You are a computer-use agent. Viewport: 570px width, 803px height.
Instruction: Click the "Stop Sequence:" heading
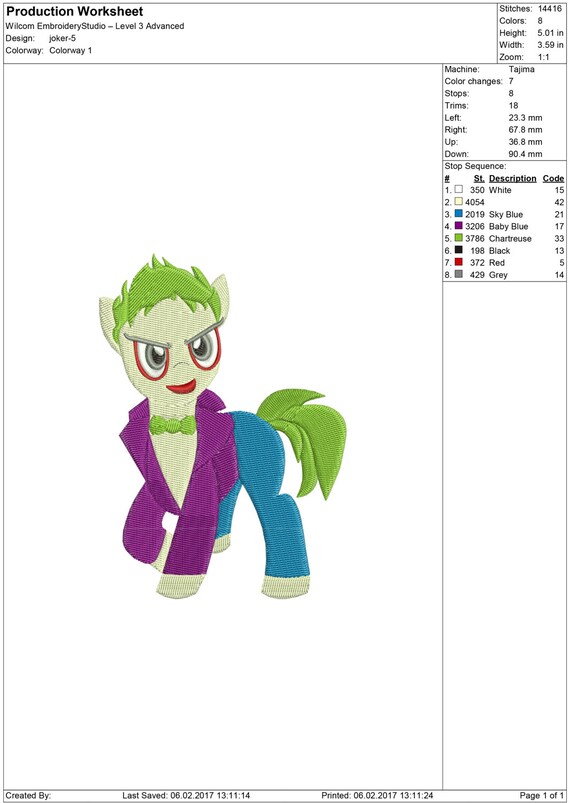pos(475,166)
